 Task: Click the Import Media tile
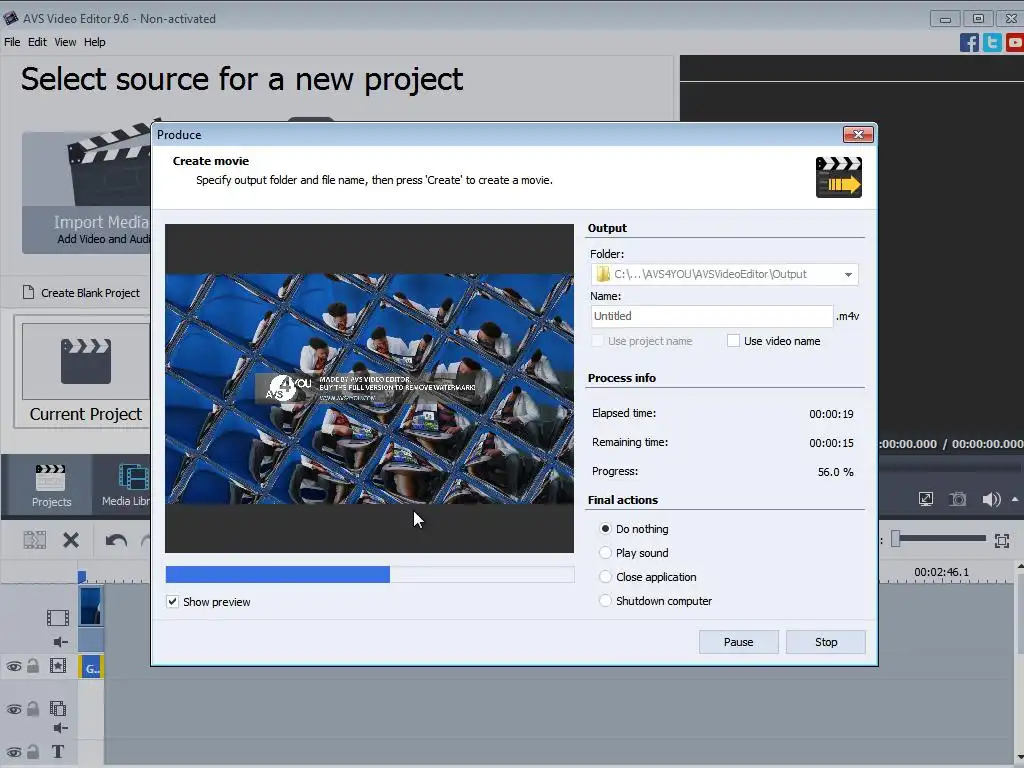pos(86,193)
